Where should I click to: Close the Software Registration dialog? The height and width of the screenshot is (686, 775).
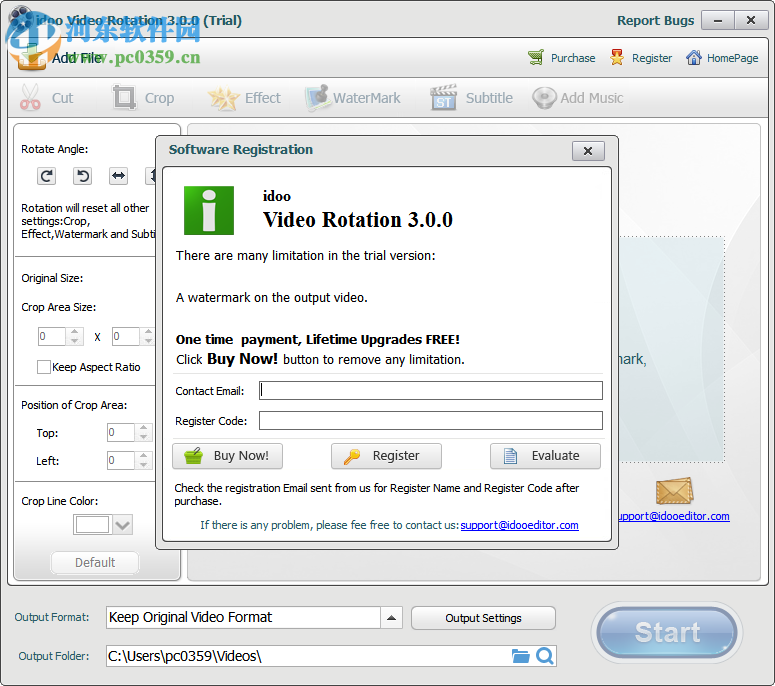click(x=588, y=151)
